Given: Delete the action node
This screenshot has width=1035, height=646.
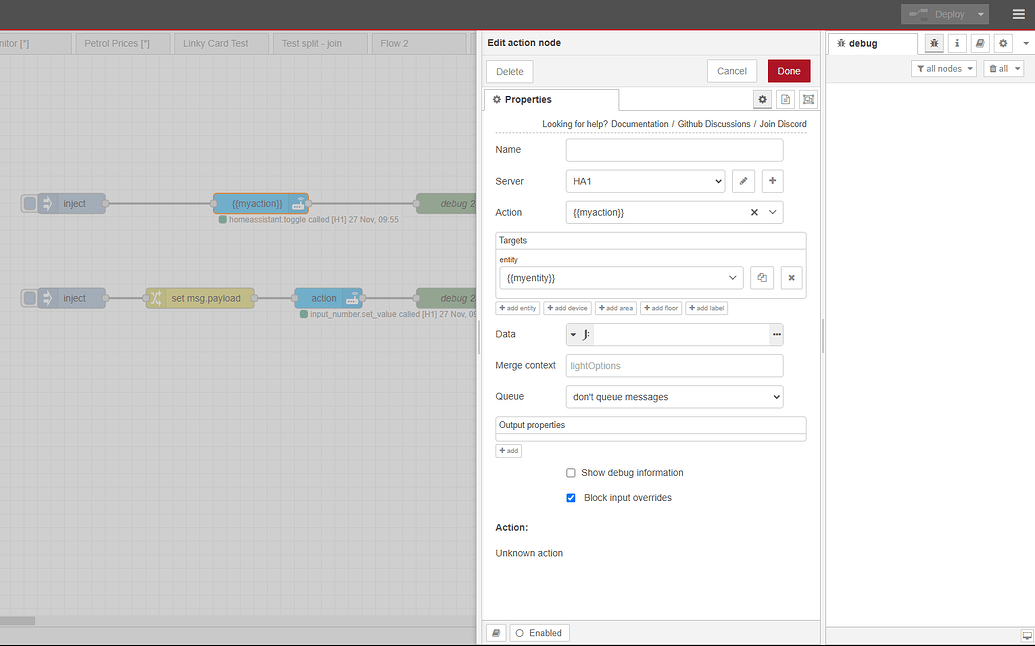Looking at the screenshot, I should [510, 71].
